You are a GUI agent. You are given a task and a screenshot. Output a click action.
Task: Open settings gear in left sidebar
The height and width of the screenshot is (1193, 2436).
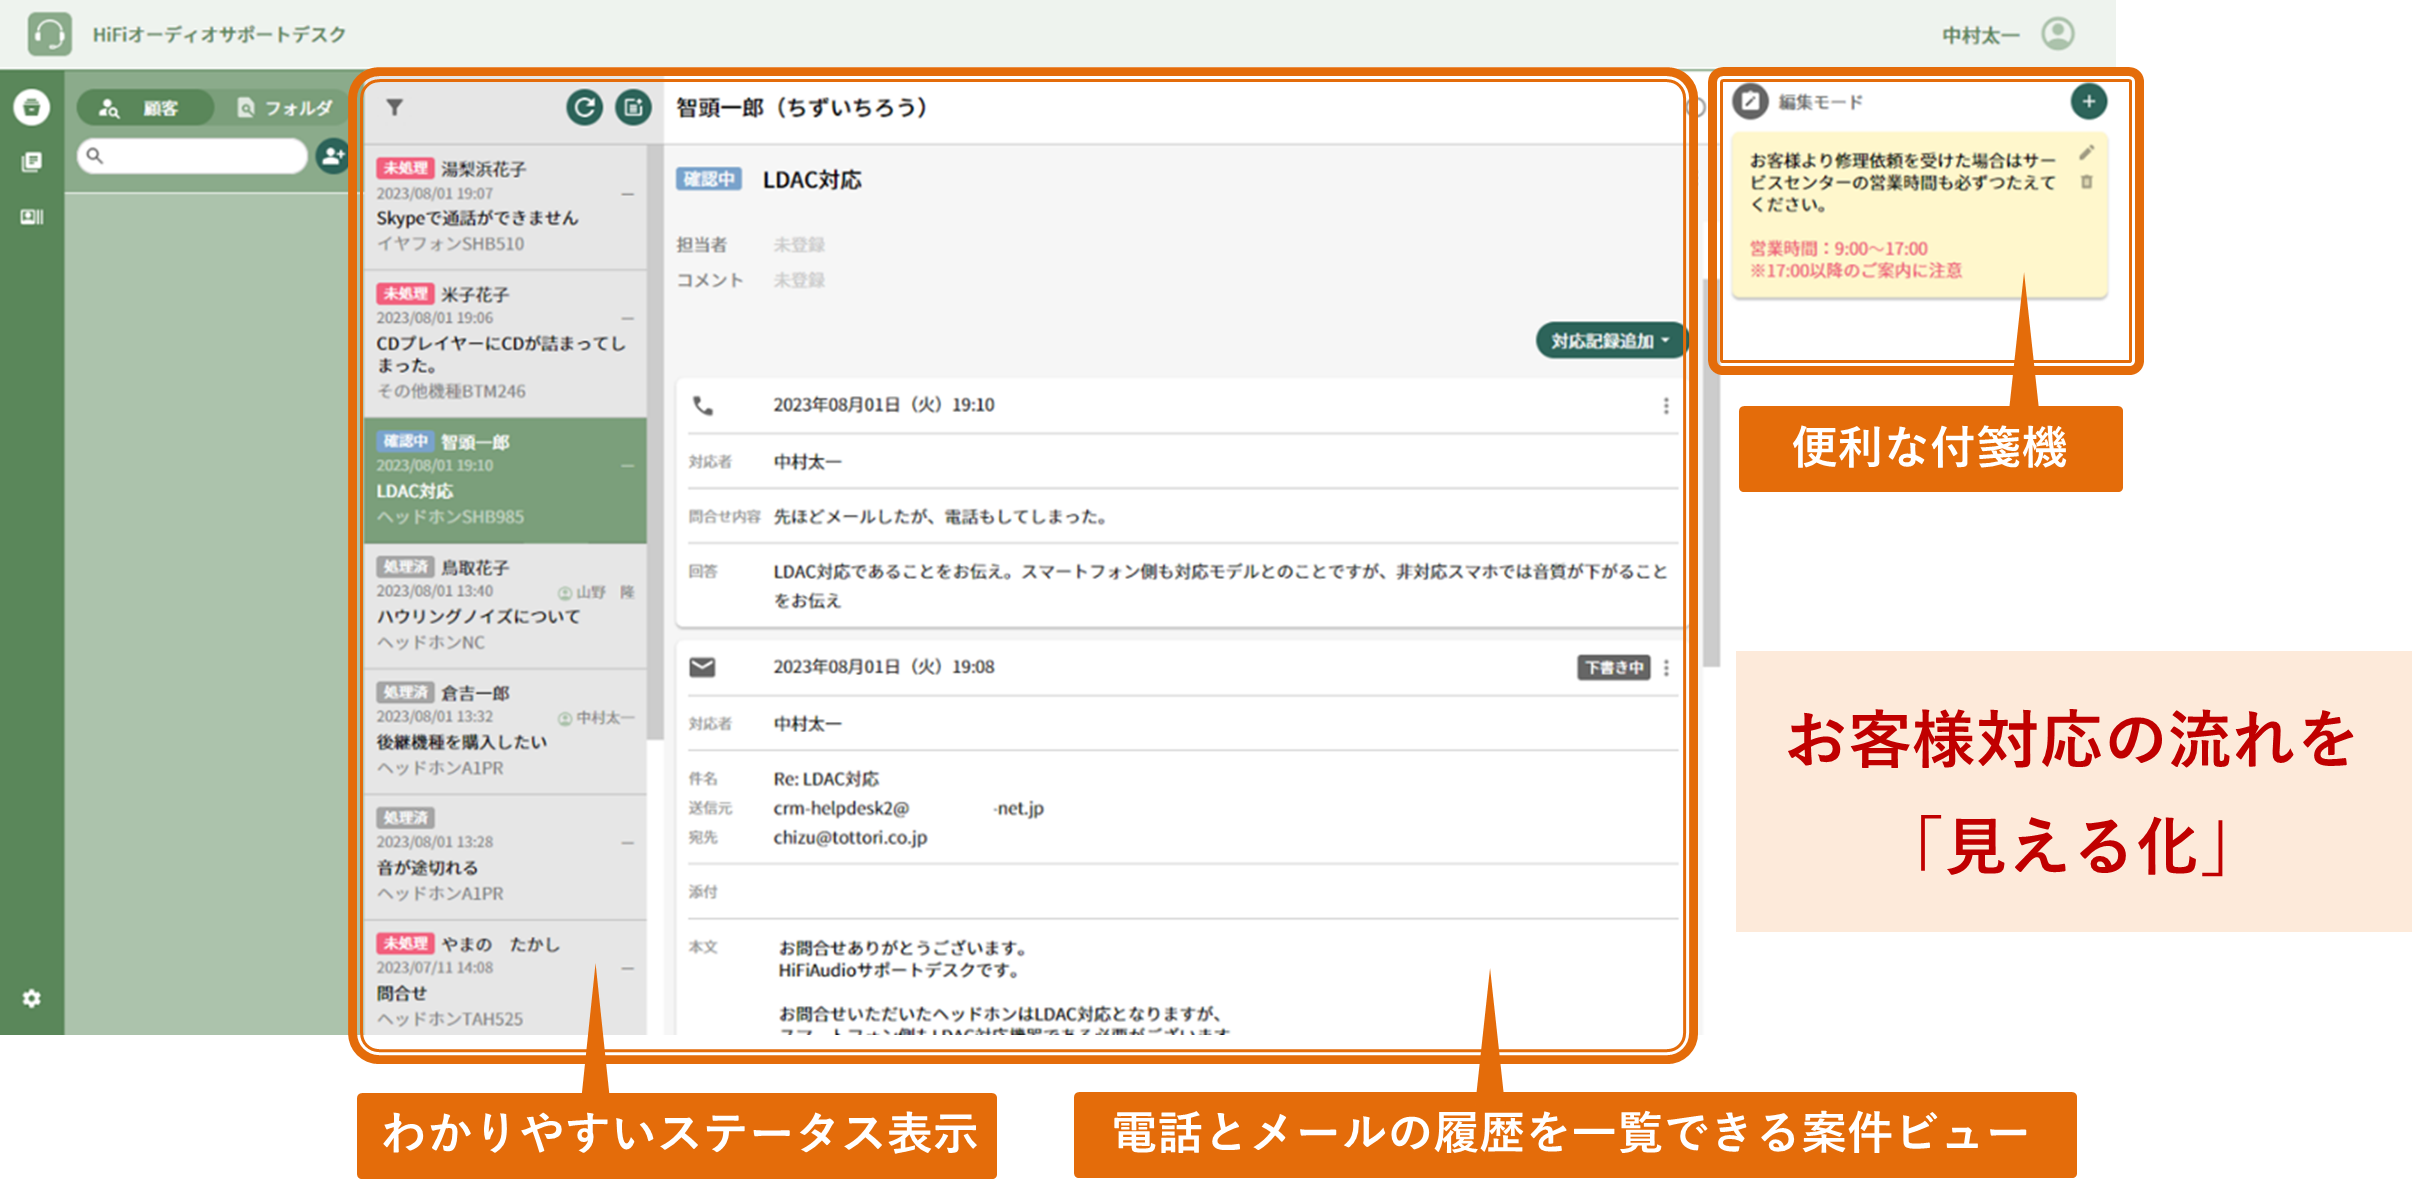(x=32, y=998)
